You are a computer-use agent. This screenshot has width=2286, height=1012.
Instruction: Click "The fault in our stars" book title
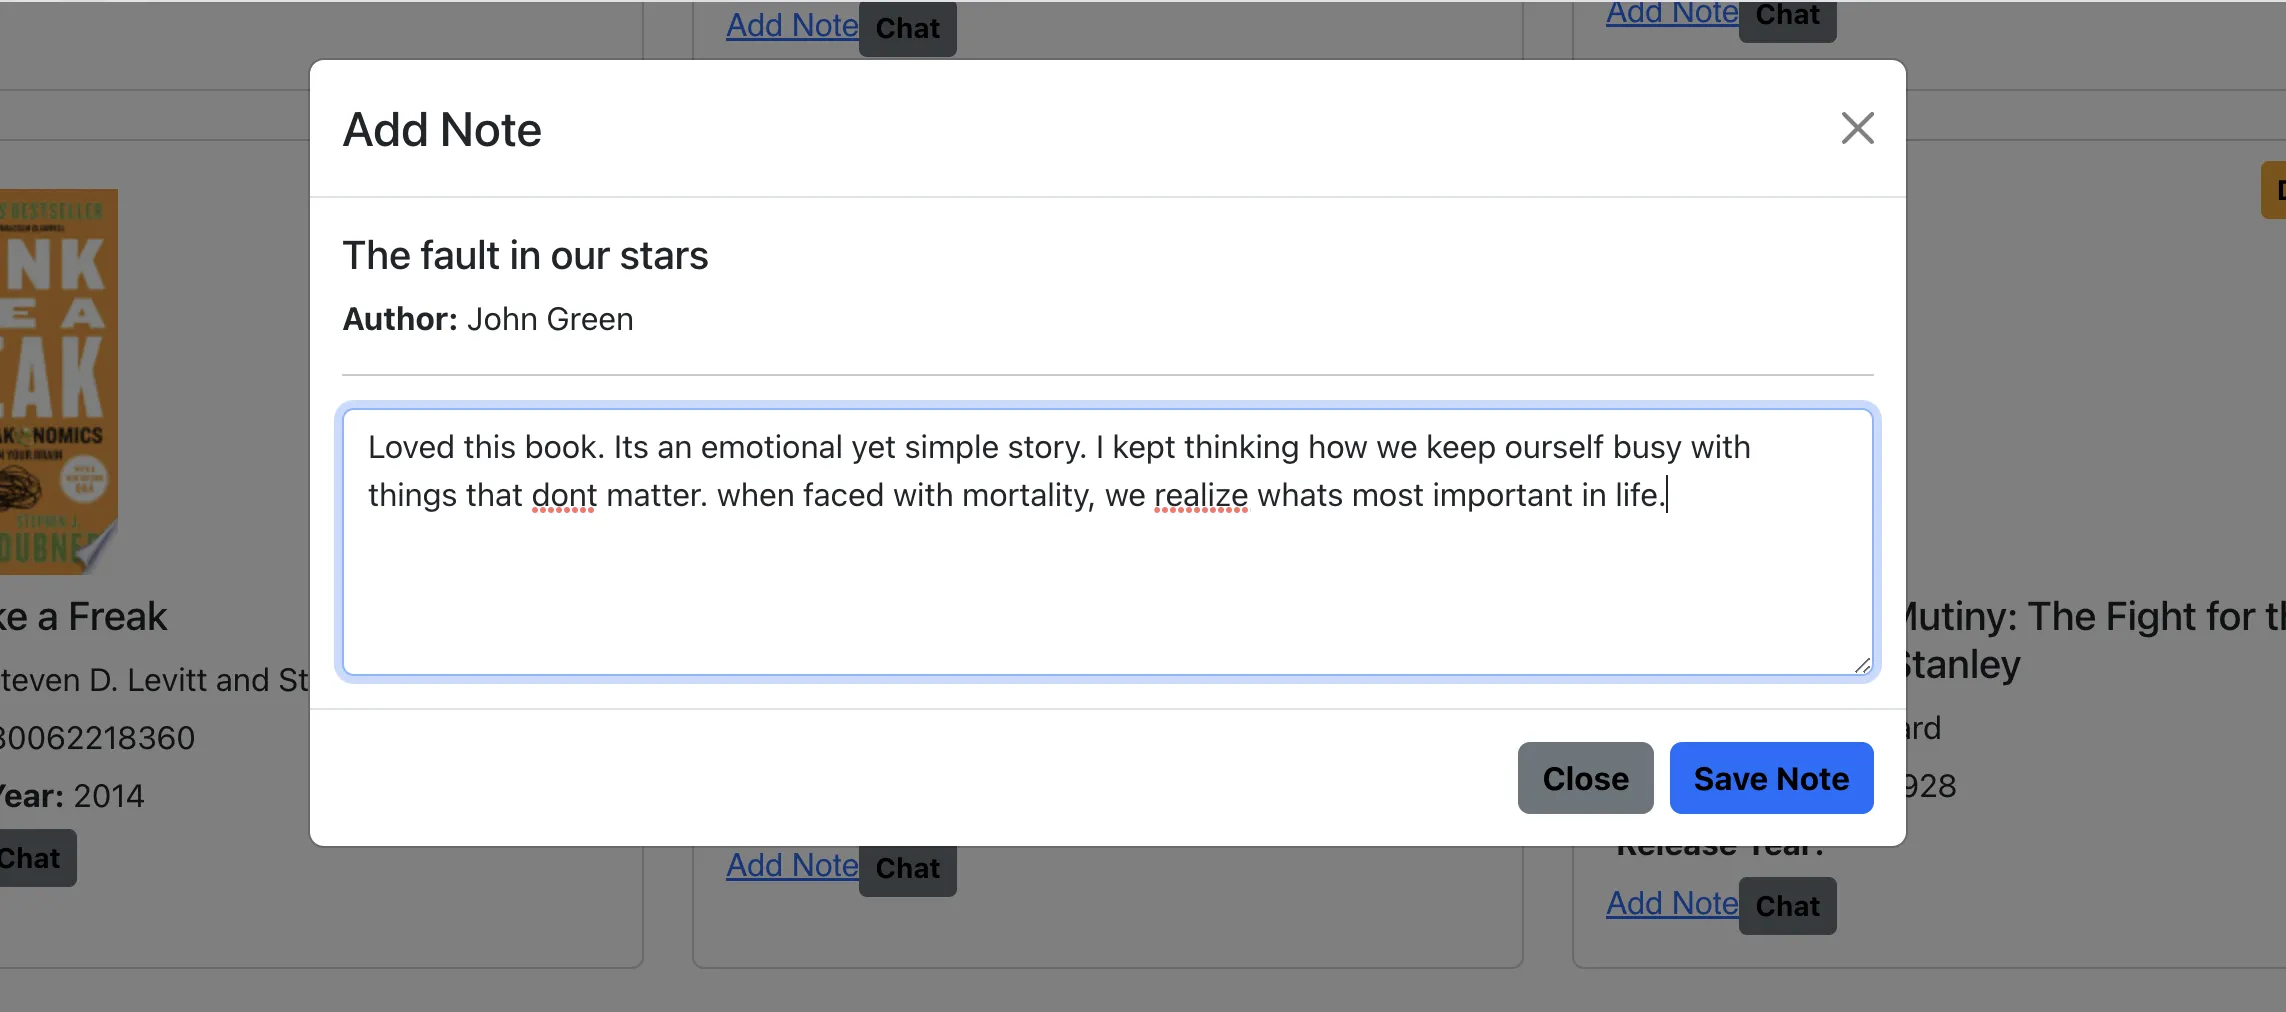pyautogui.click(x=525, y=256)
